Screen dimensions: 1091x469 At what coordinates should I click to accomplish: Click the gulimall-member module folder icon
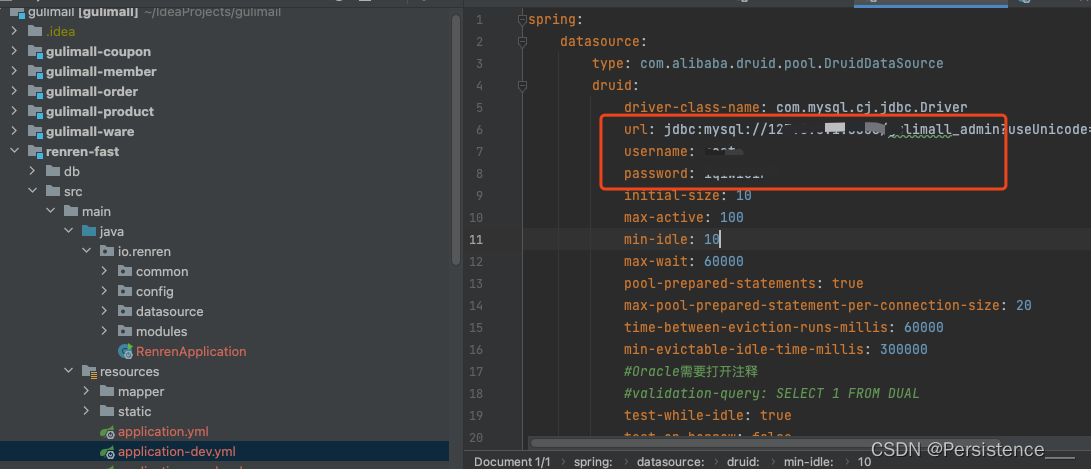pos(35,72)
